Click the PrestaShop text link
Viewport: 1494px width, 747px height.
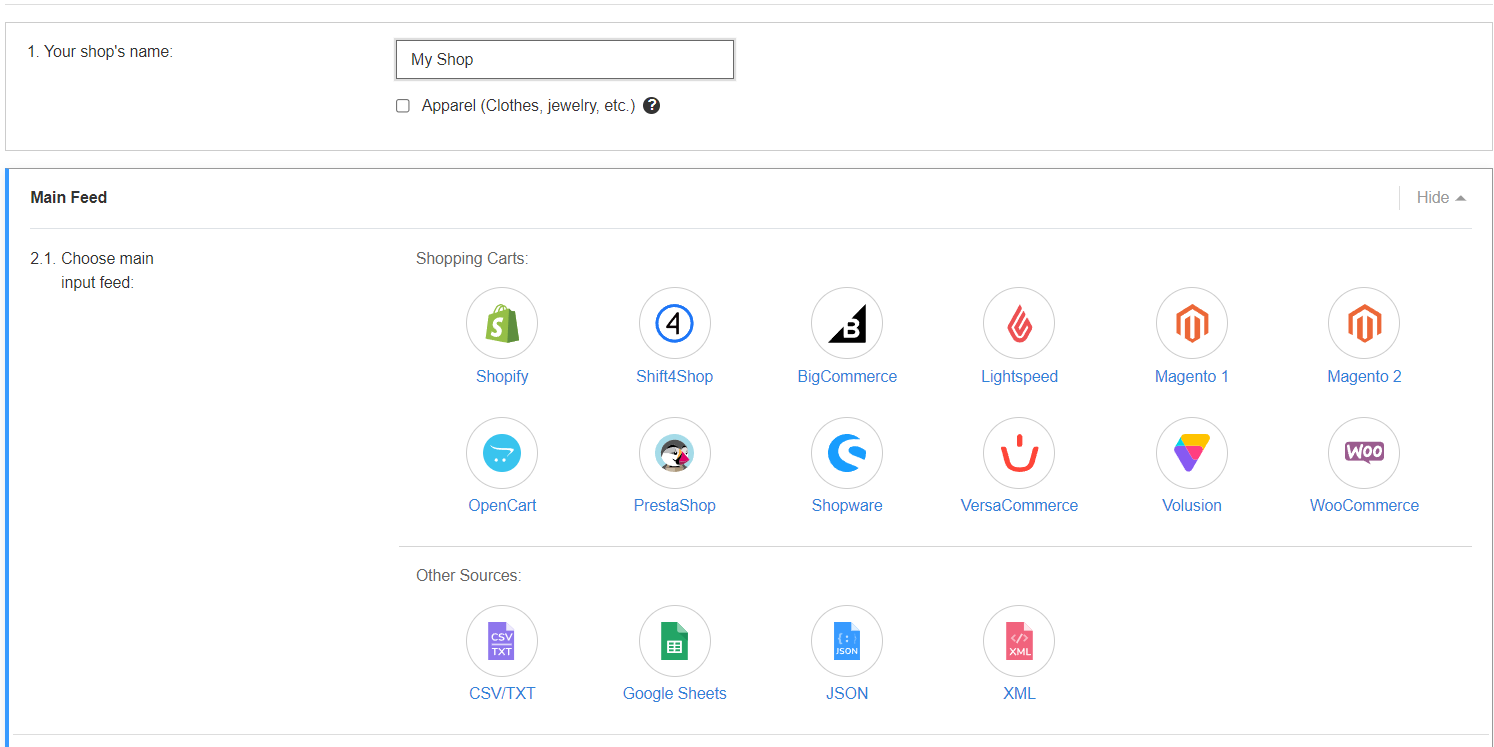coord(675,506)
